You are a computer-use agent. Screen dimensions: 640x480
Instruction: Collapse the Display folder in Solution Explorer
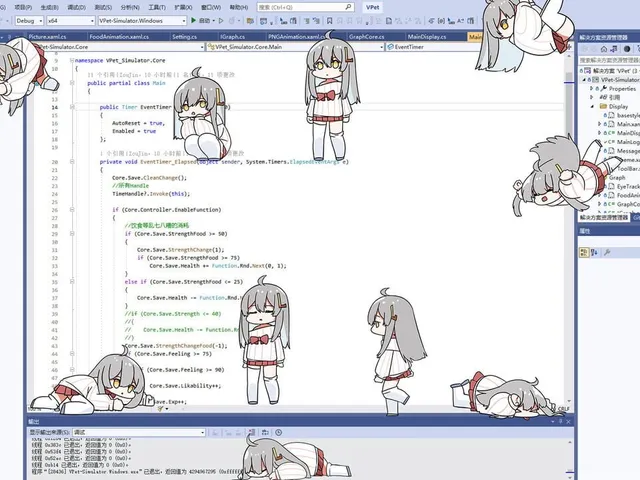click(x=592, y=106)
